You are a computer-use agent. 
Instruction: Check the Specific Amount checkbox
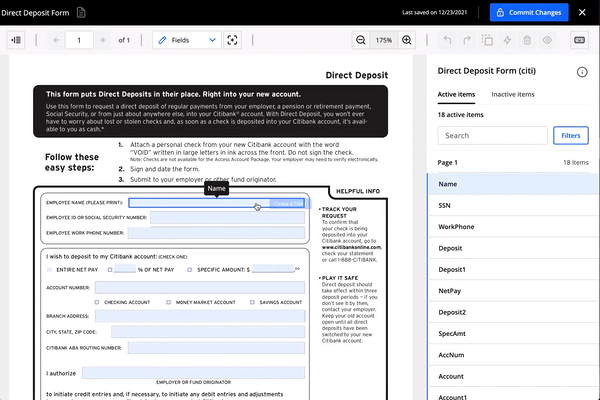pos(189,270)
